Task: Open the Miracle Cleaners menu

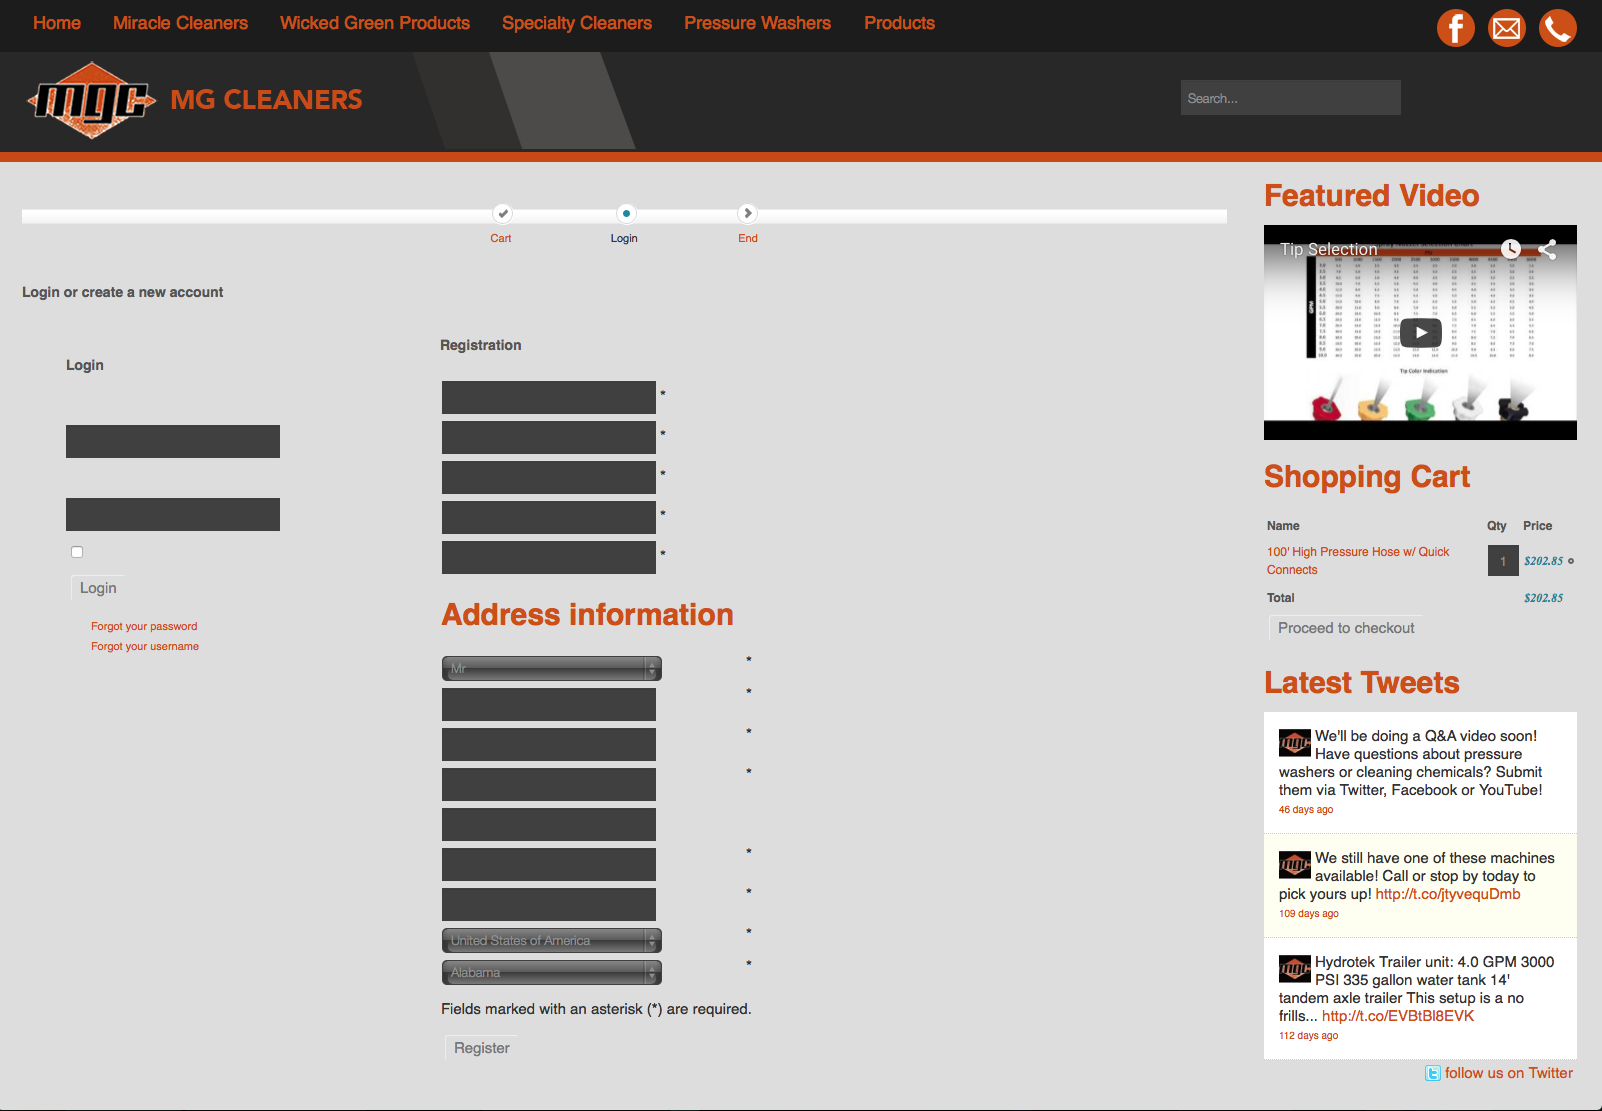Action: coord(180,23)
